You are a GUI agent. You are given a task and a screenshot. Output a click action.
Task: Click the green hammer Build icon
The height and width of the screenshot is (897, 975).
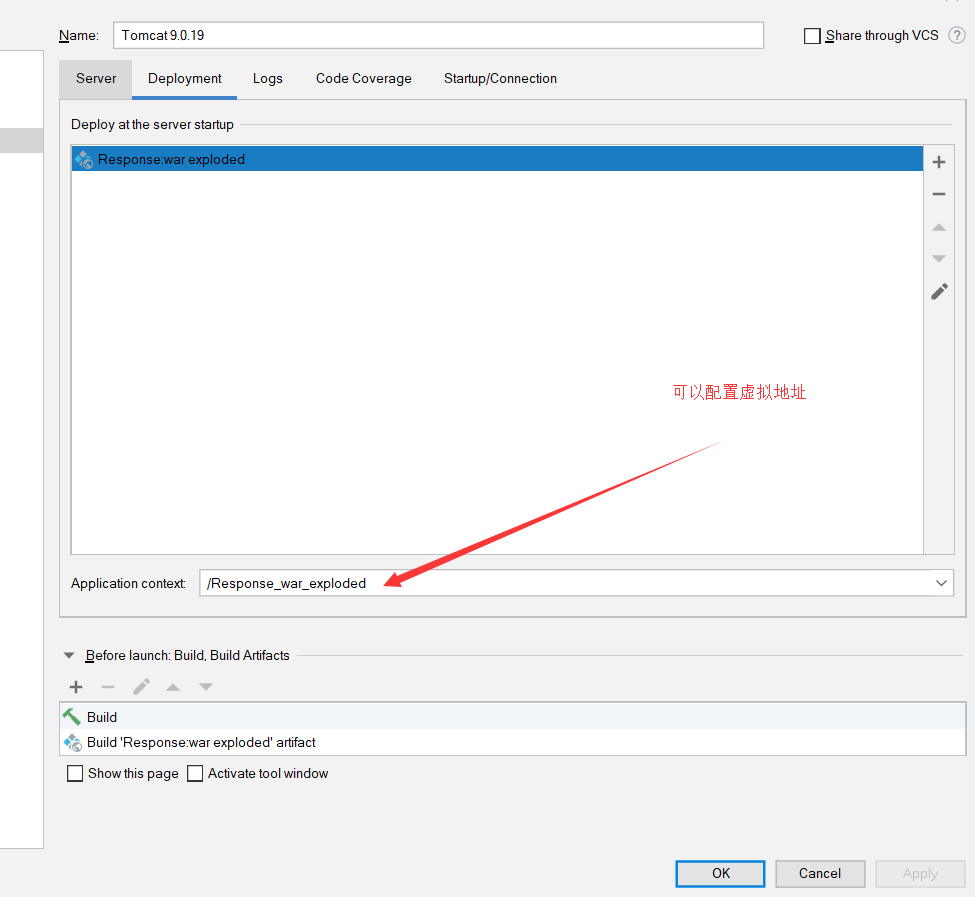[x=72, y=717]
